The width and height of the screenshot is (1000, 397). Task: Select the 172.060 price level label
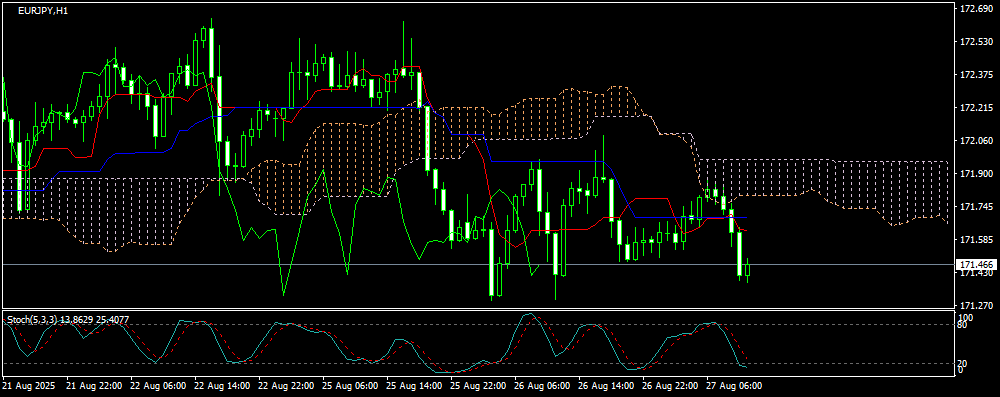click(977, 140)
